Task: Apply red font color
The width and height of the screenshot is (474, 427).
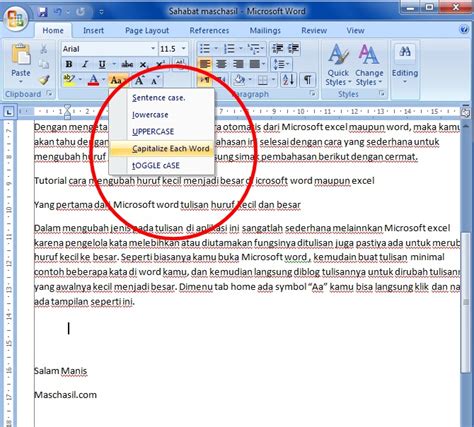Action: pos(94,80)
